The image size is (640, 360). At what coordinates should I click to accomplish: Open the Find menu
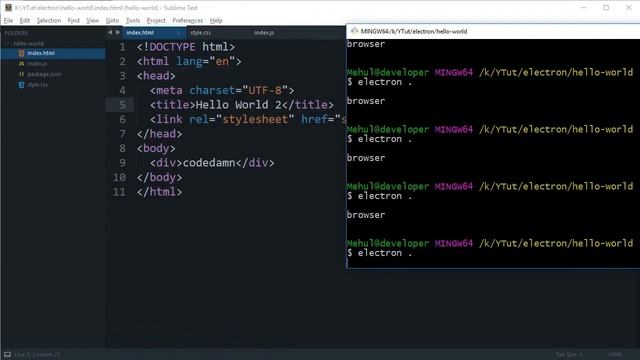point(73,20)
